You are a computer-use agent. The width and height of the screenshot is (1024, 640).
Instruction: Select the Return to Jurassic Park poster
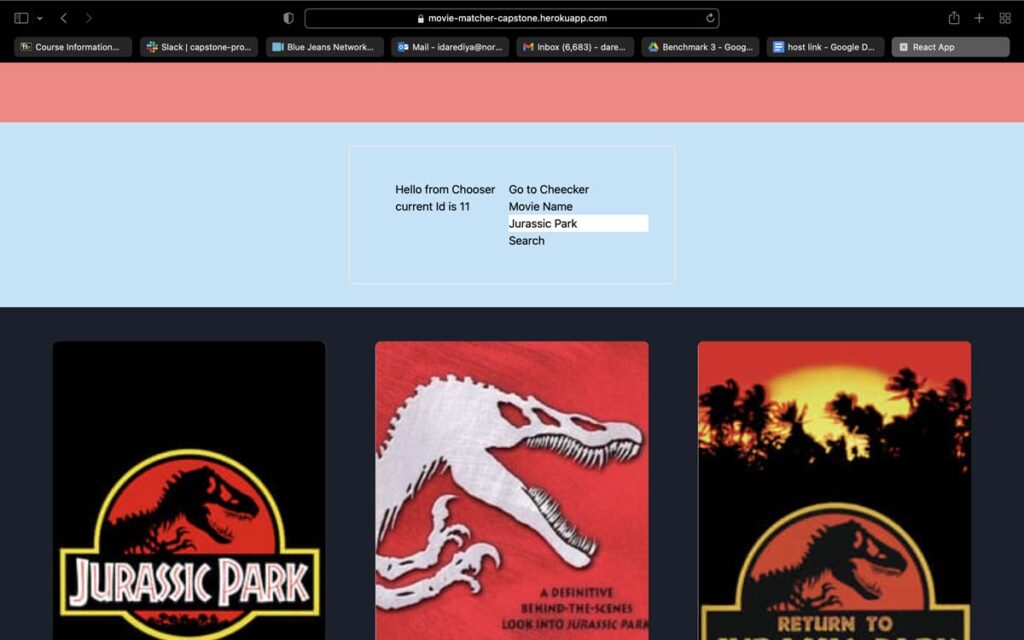[x=835, y=490]
